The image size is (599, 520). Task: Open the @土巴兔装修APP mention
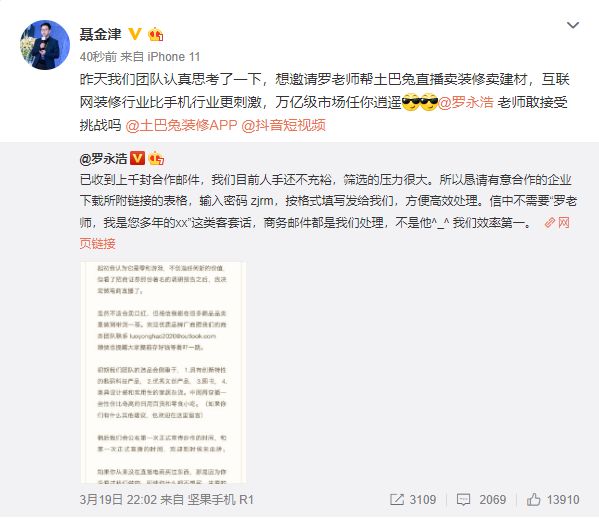[181, 125]
